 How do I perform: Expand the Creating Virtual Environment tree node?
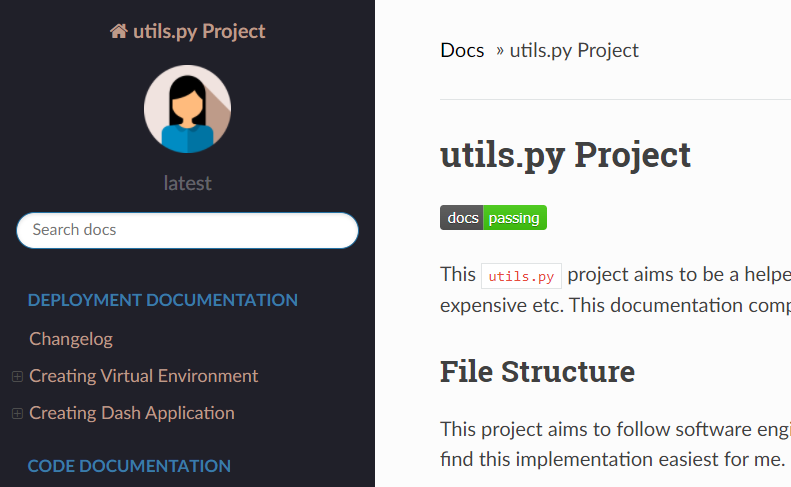coord(17,376)
